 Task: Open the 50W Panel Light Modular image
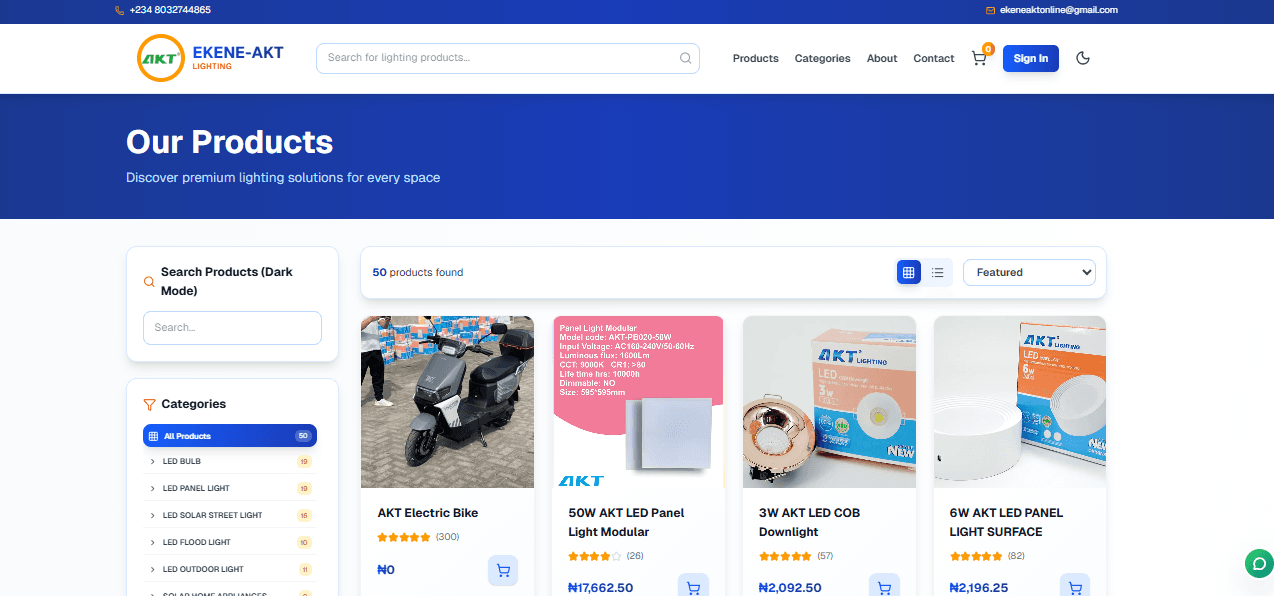tap(638, 402)
